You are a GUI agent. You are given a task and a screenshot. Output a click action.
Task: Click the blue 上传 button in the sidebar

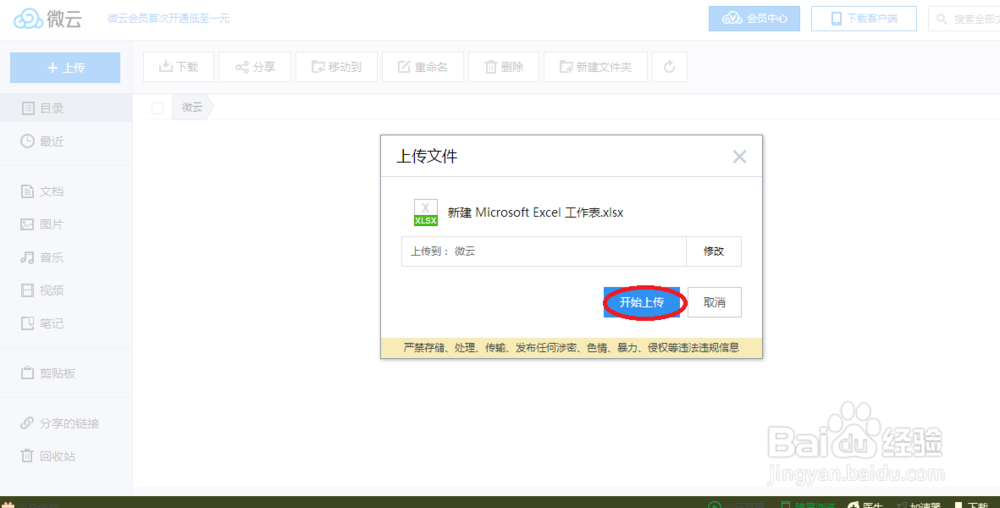[65, 68]
